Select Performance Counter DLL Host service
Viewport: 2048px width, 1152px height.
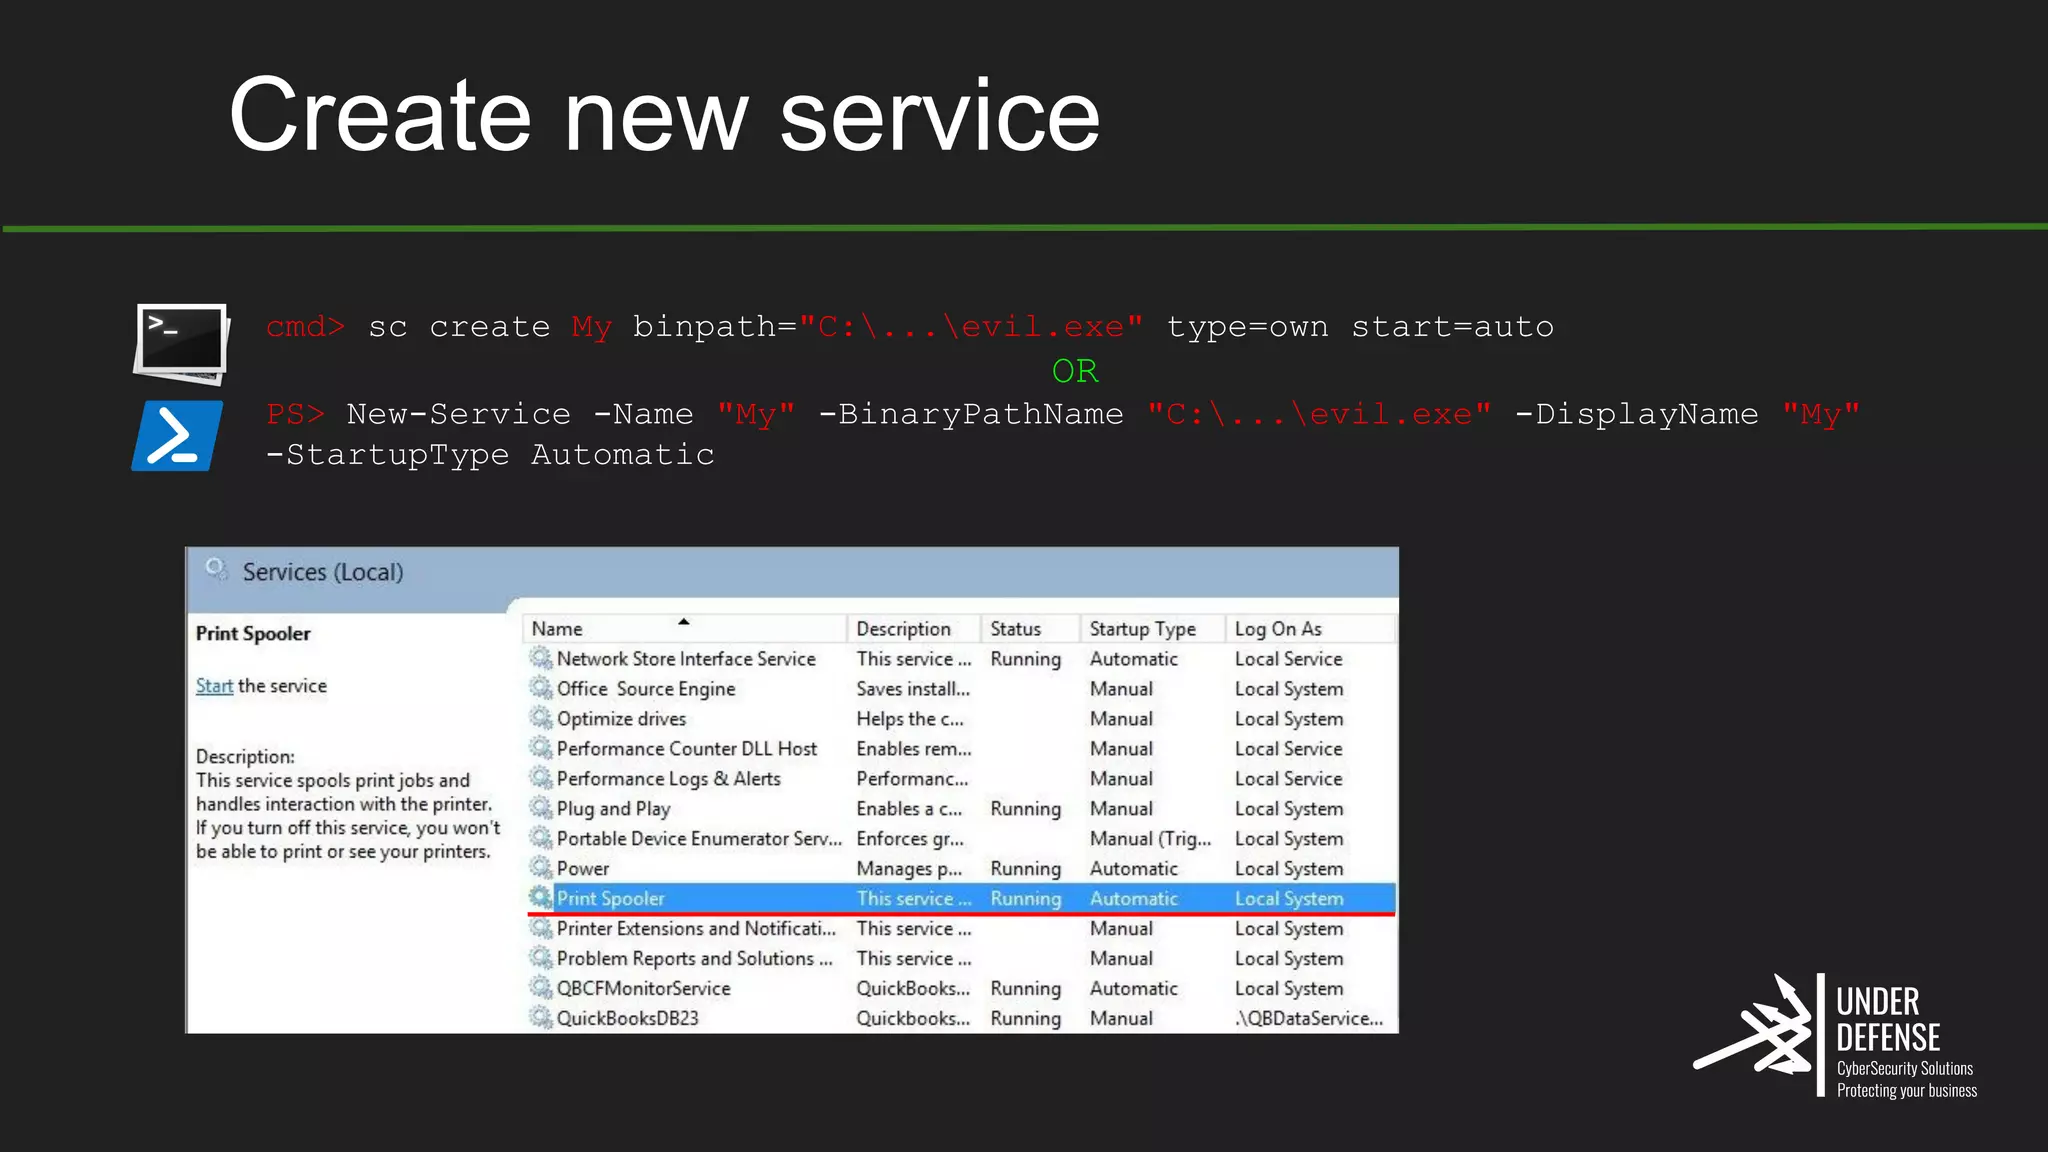(x=687, y=749)
